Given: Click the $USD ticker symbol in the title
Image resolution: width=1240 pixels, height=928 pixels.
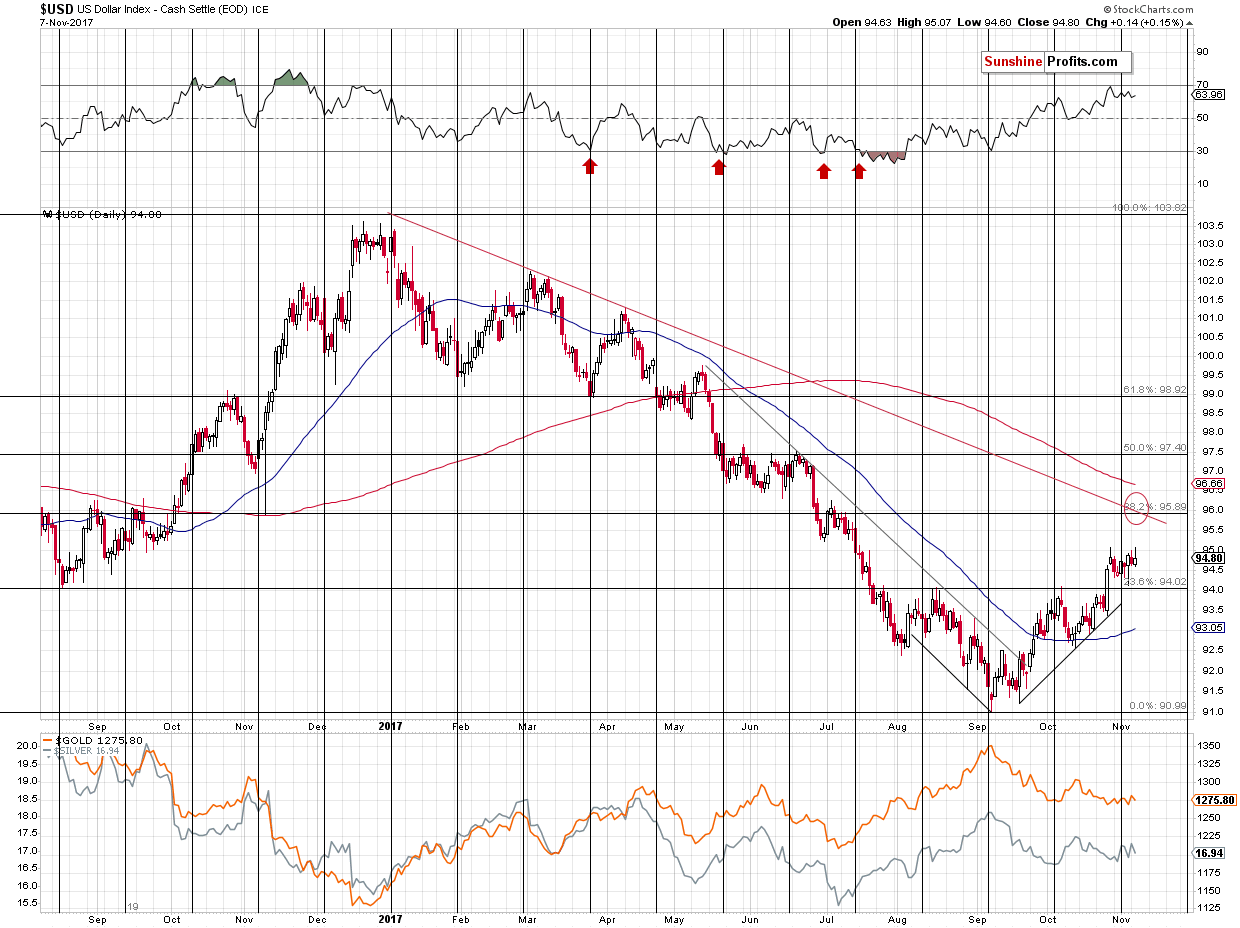Looking at the screenshot, I should tap(59, 8).
